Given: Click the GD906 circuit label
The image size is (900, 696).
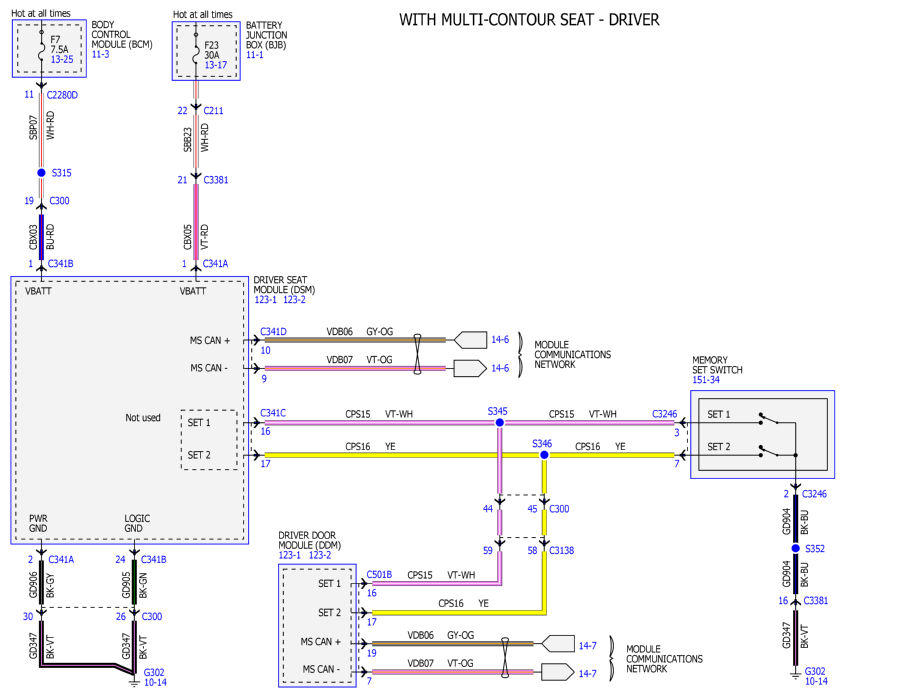Looking at the screenshot, I should pyautogui.click(x=33, y=585).
